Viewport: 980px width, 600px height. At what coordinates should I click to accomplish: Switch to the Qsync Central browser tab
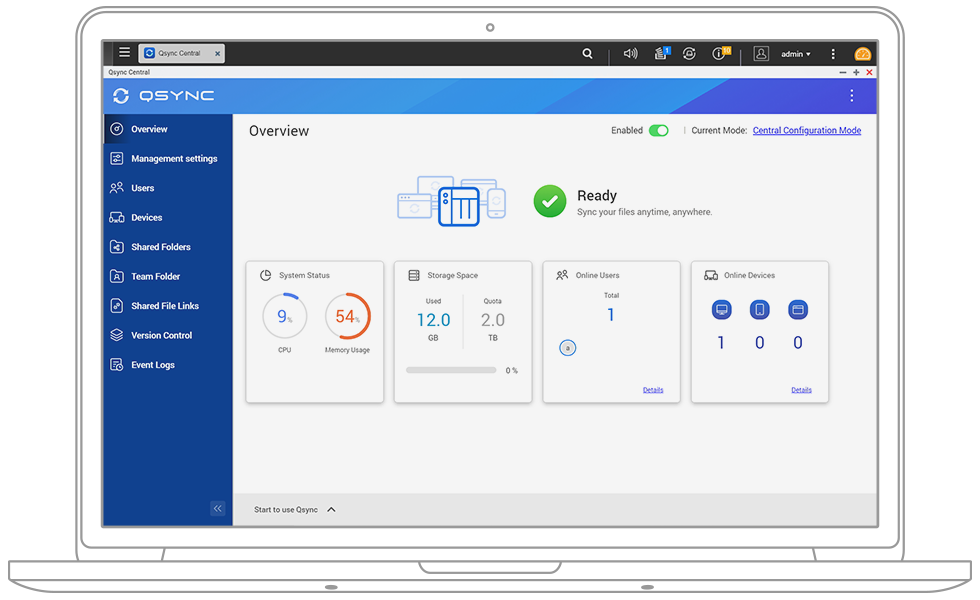[x=181, y=53]
